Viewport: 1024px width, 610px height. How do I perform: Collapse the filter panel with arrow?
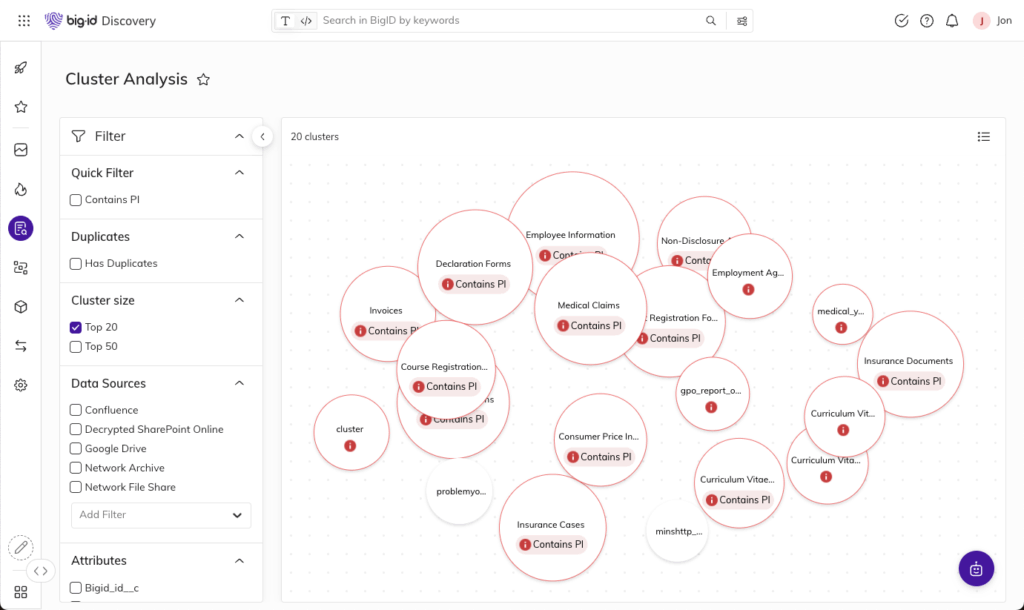262,136
